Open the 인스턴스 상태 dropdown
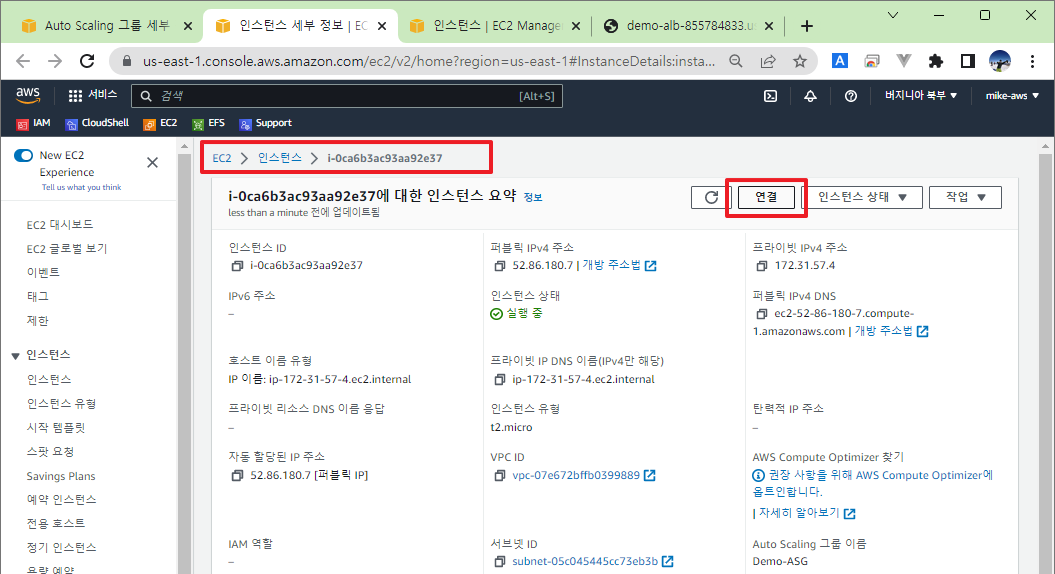This screenshot has width=1055, height=574. click(863, 197)
